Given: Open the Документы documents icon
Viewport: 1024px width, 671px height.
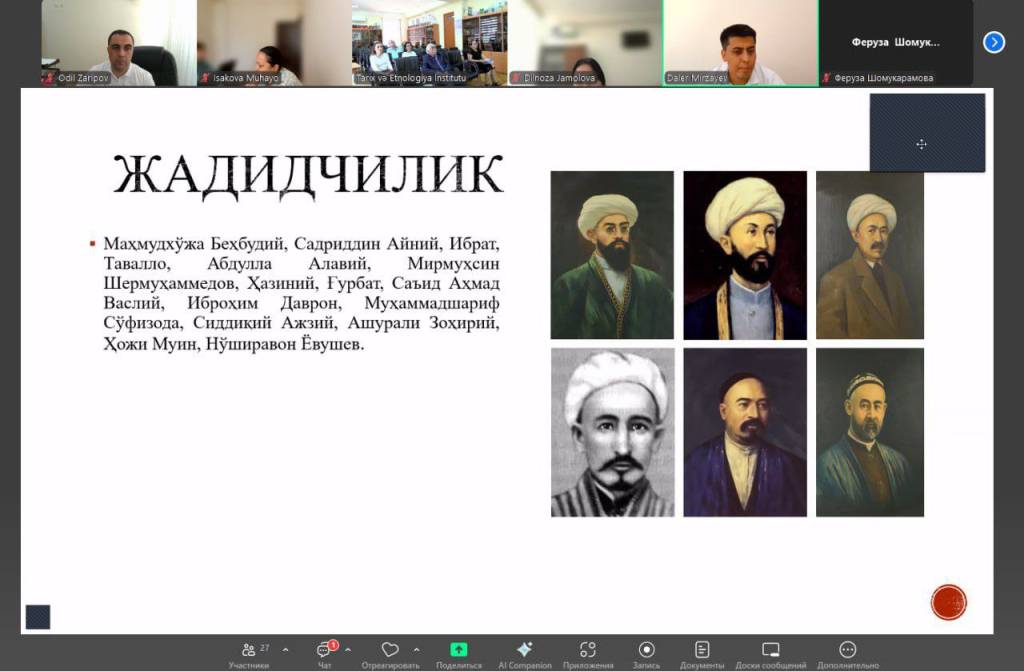Looking at the screenshot, I should tap(702, 650).
